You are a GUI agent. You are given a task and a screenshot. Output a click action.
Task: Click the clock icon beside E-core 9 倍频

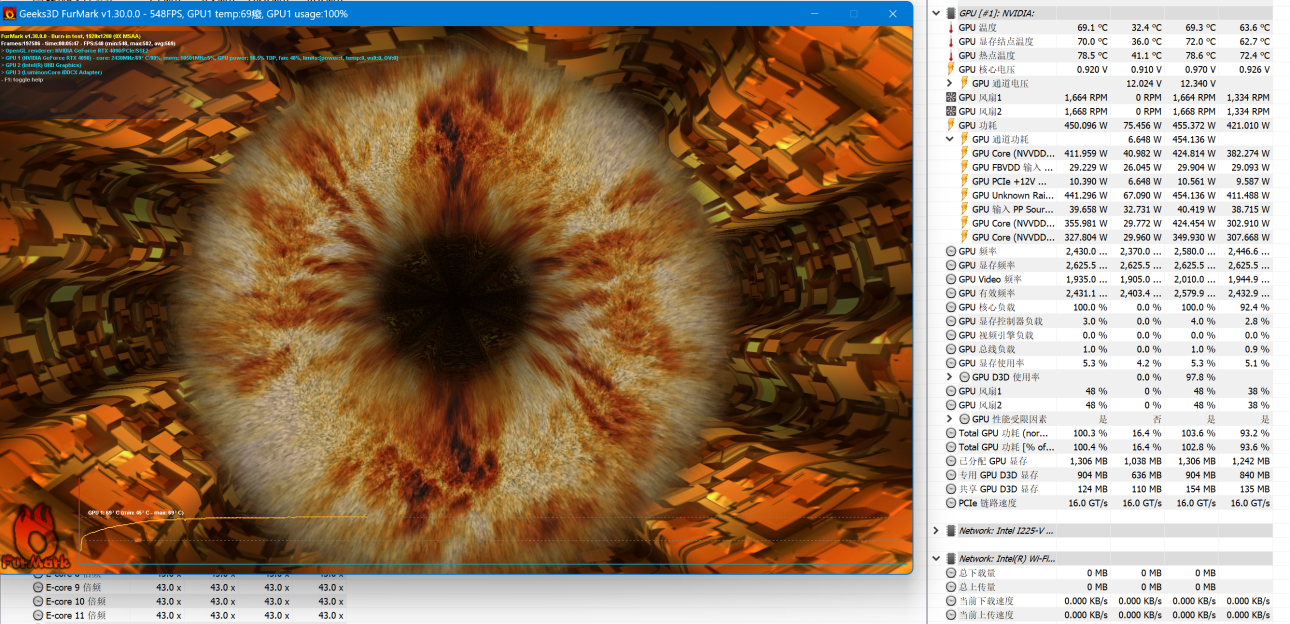point(38,588)
